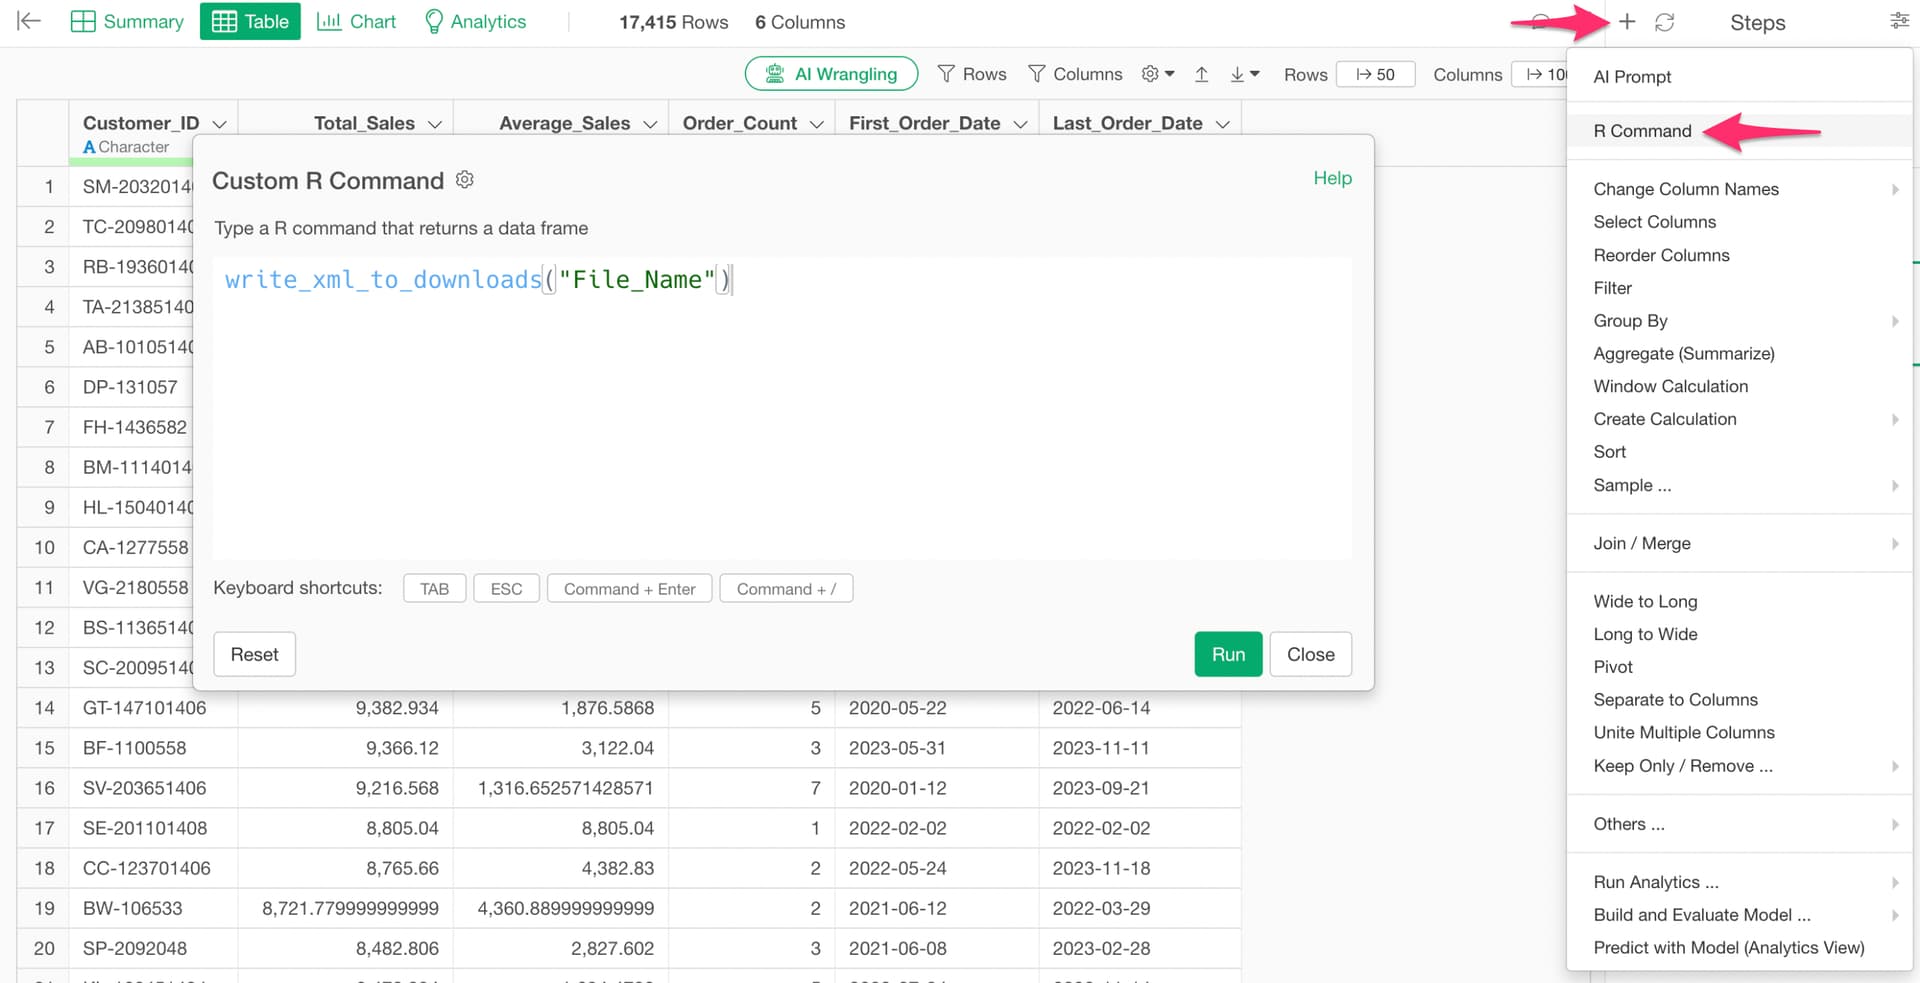The width and height of the screenshot is (1920, 983).
Task: Click the Help link in dialog
Action: click(x=1332, y=178)
